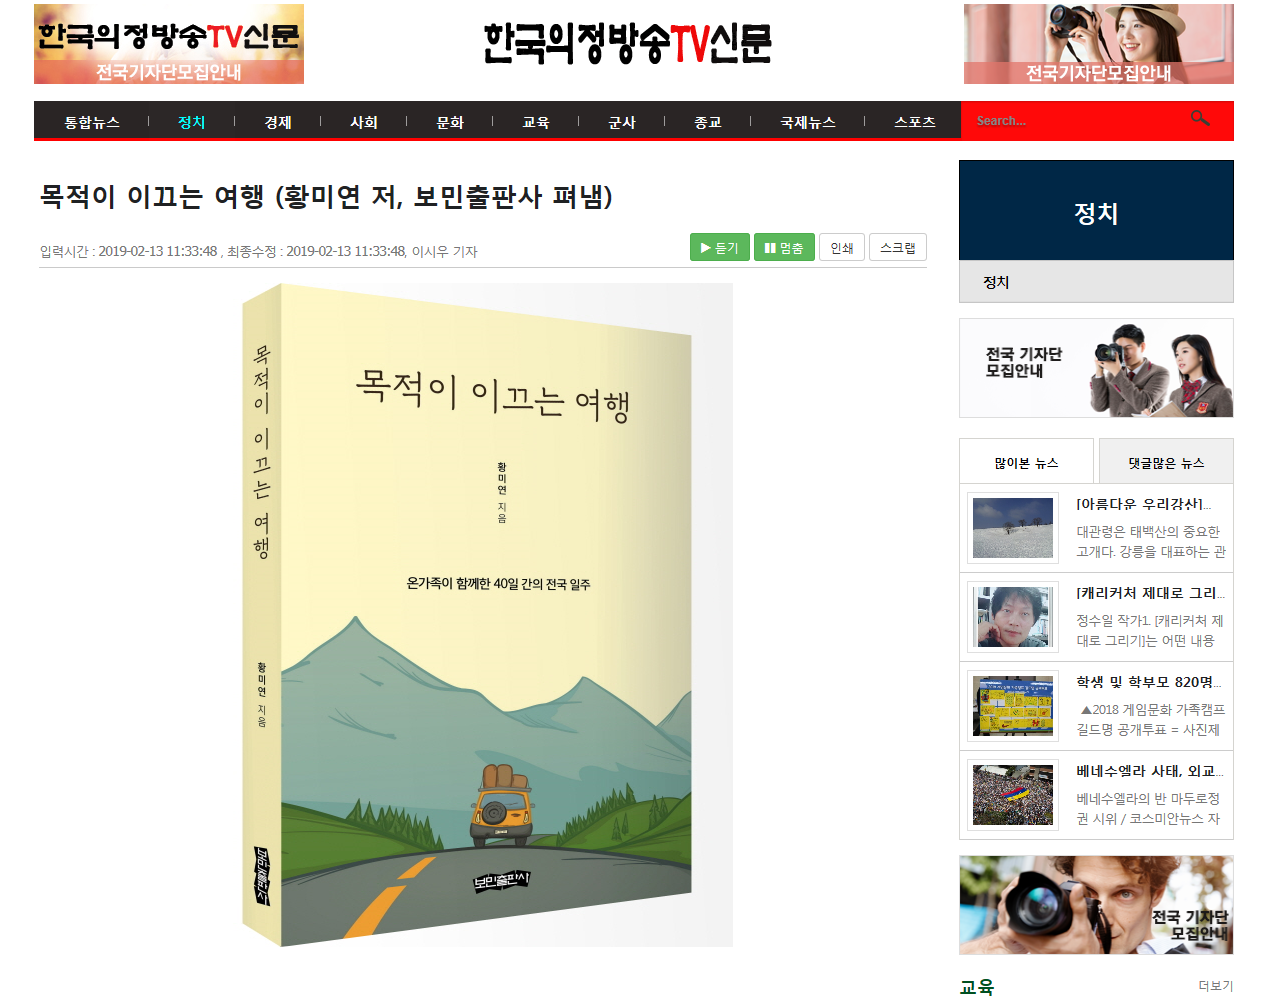The height and width of the screenshot is (999, 1263).
Task: Select the 스포츠 menu item
Action: pos(915,122)
